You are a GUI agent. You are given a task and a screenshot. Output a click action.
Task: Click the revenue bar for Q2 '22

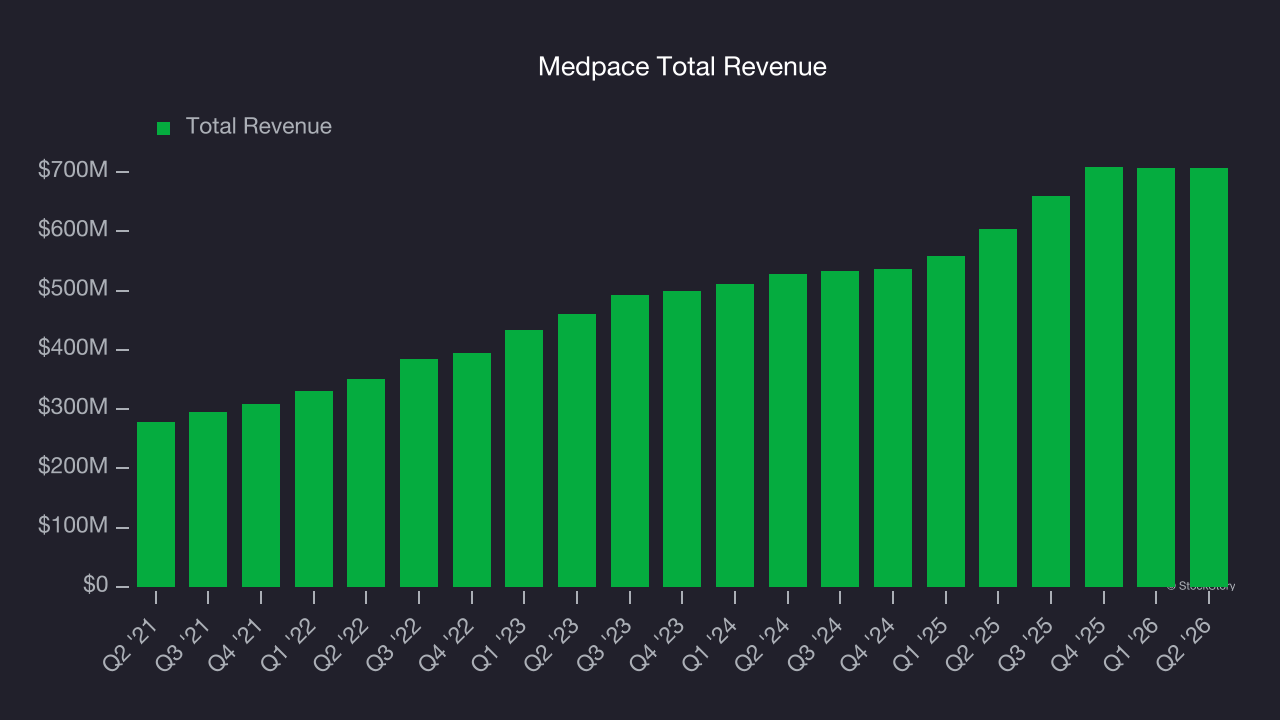[366, 483]
